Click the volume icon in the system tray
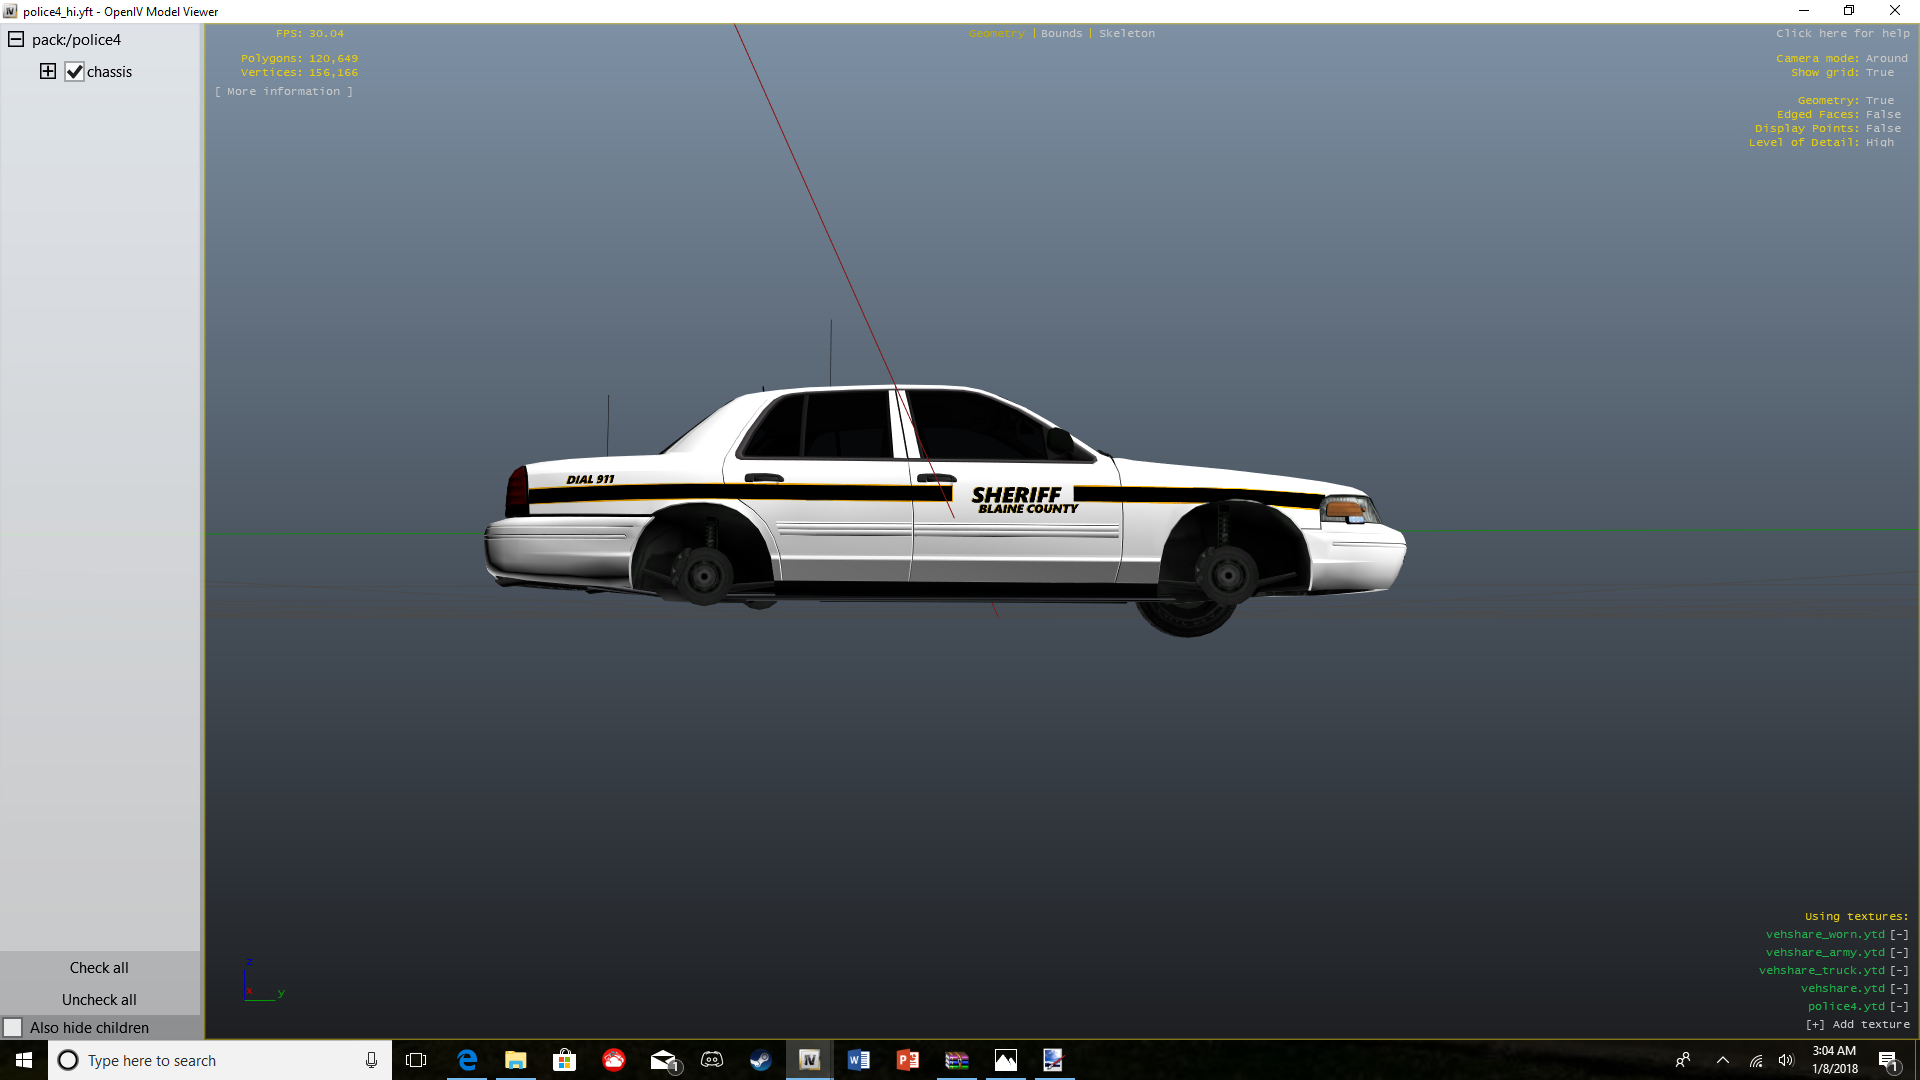 click(1786, 1060)
